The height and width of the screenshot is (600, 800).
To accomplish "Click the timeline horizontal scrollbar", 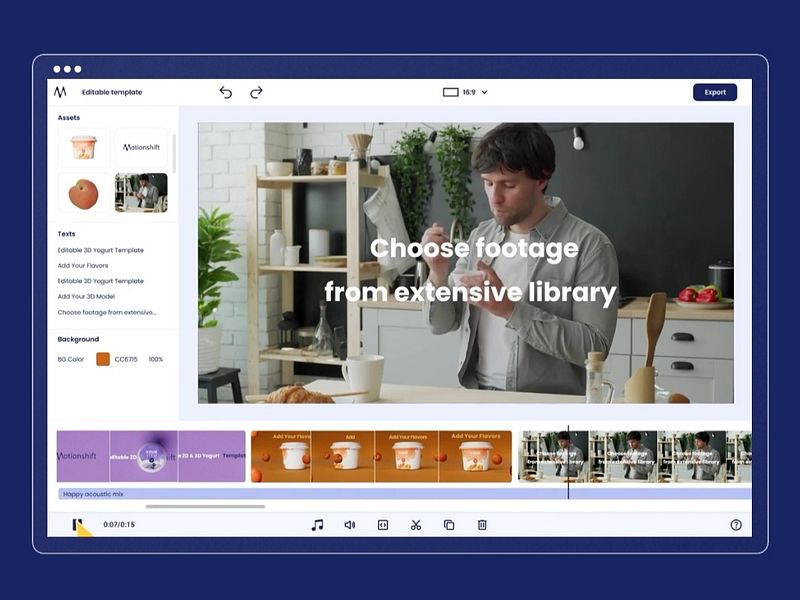I will 205,507.
